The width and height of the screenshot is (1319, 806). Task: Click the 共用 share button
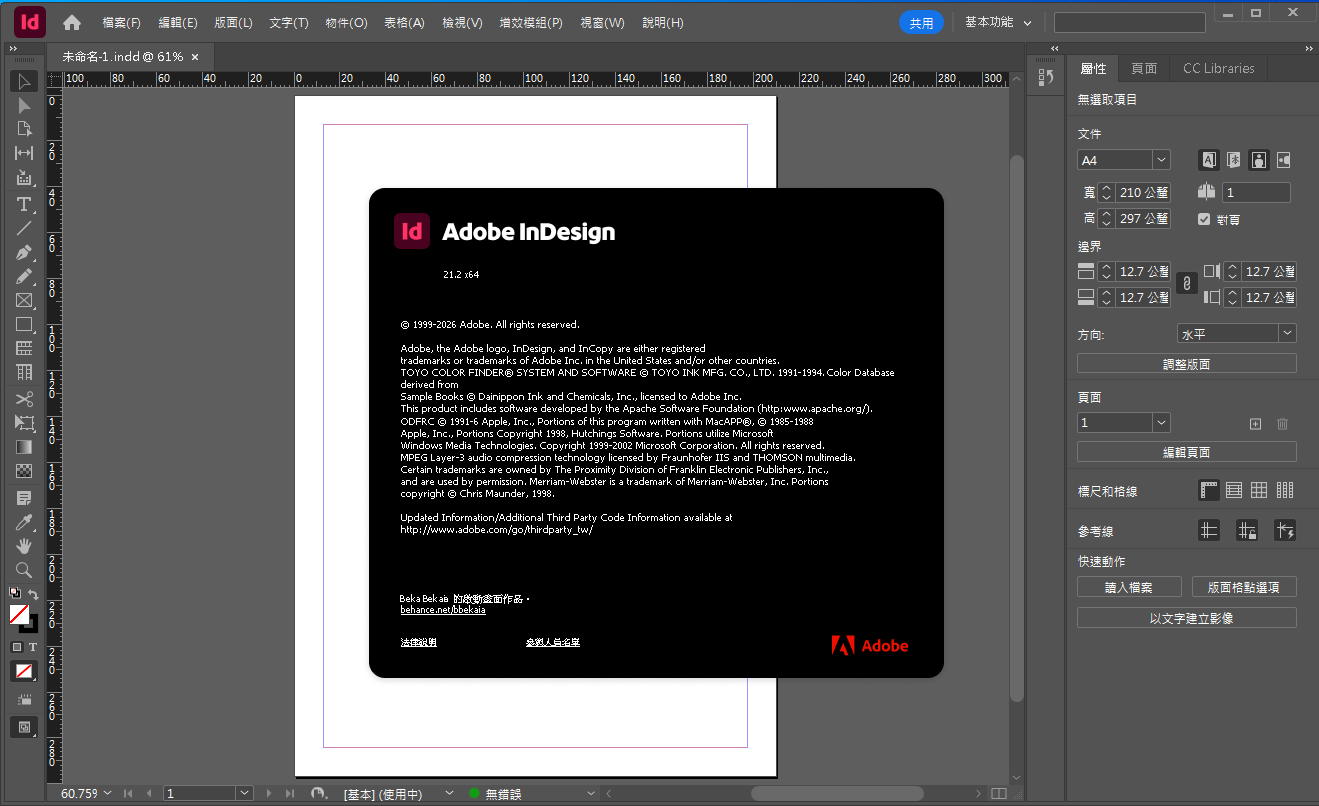(921, 23)
